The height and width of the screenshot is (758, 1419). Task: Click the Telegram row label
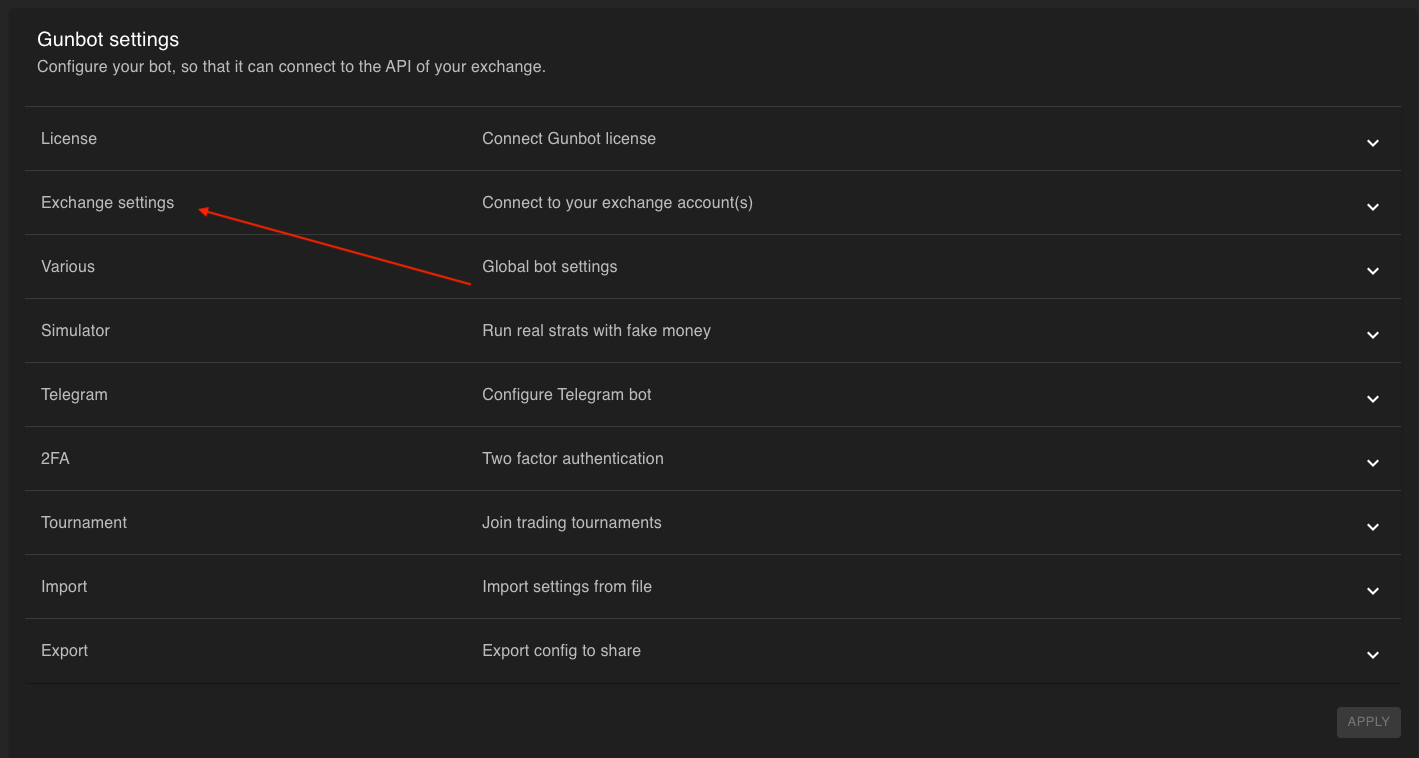coord(74,395)
